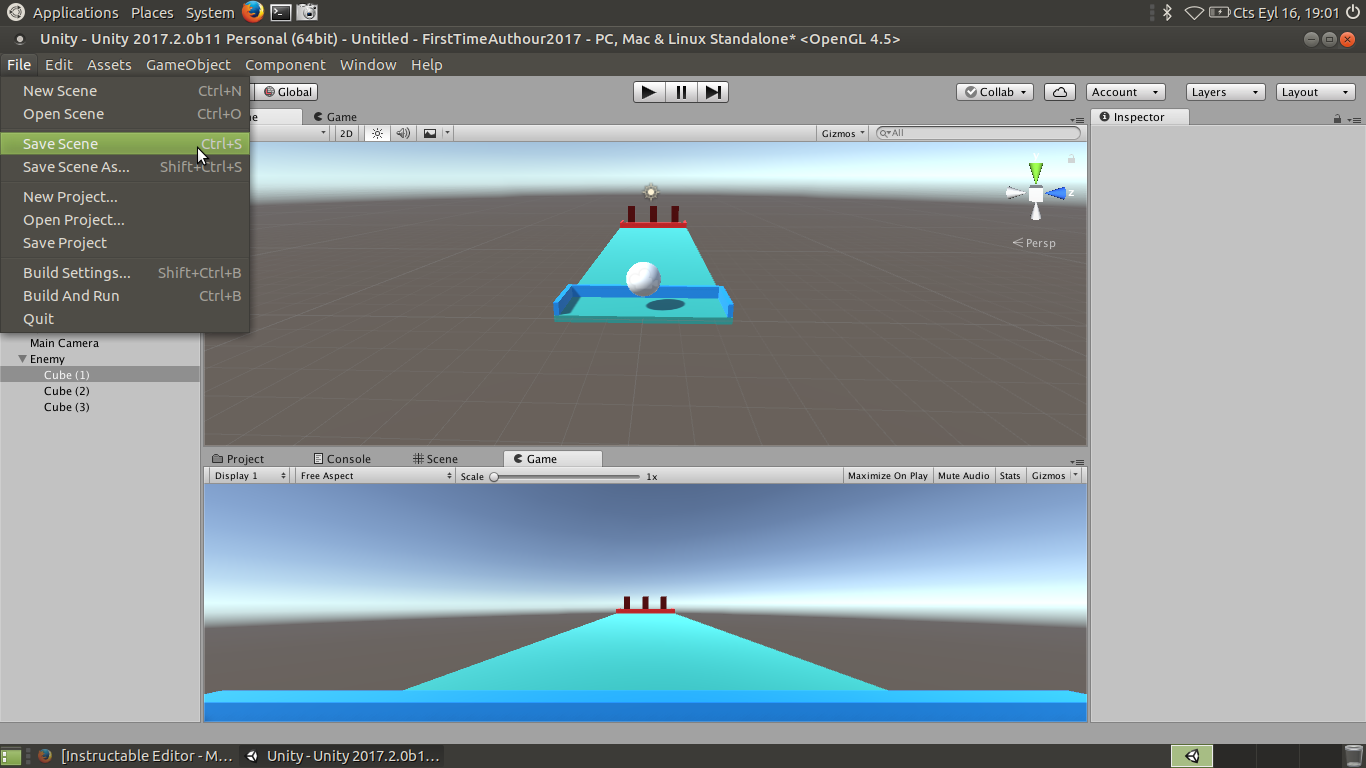Image resolution: width=1366 pixels, height=768 pixels.
Task: Choose Open Scene from File menu
Action: 124,114
